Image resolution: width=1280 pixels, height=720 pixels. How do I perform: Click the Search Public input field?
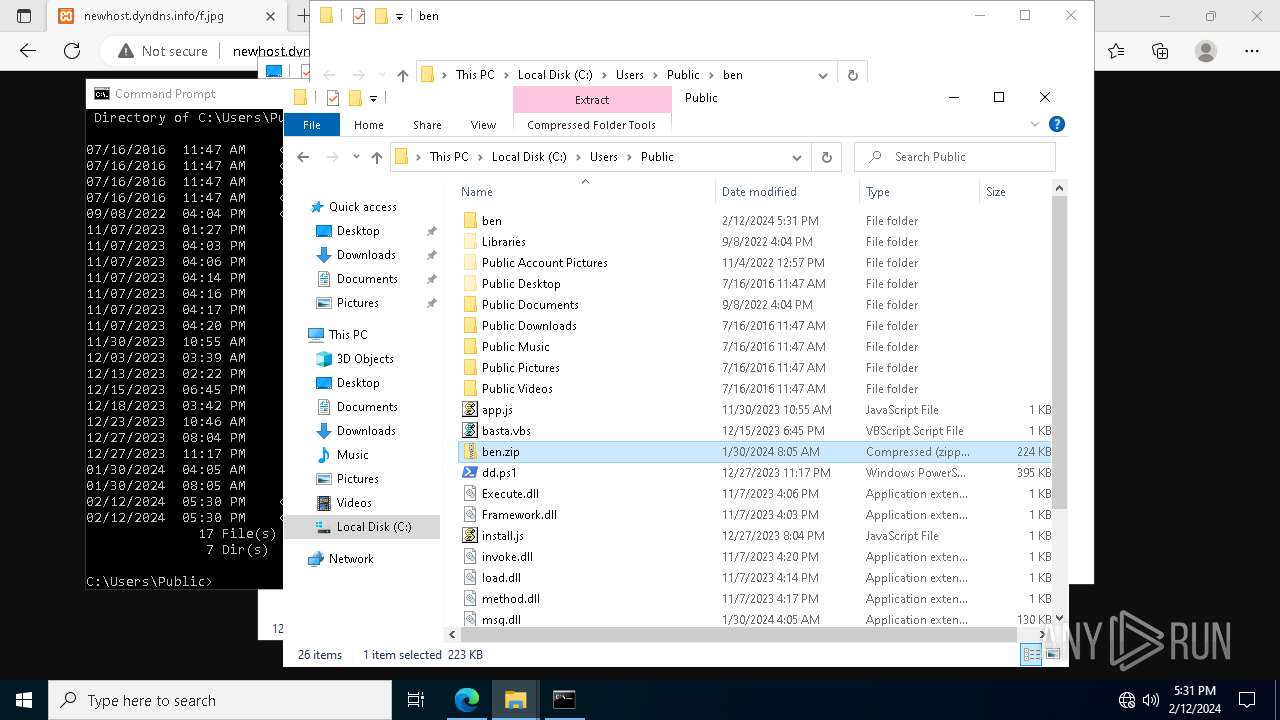pos(956,157)
